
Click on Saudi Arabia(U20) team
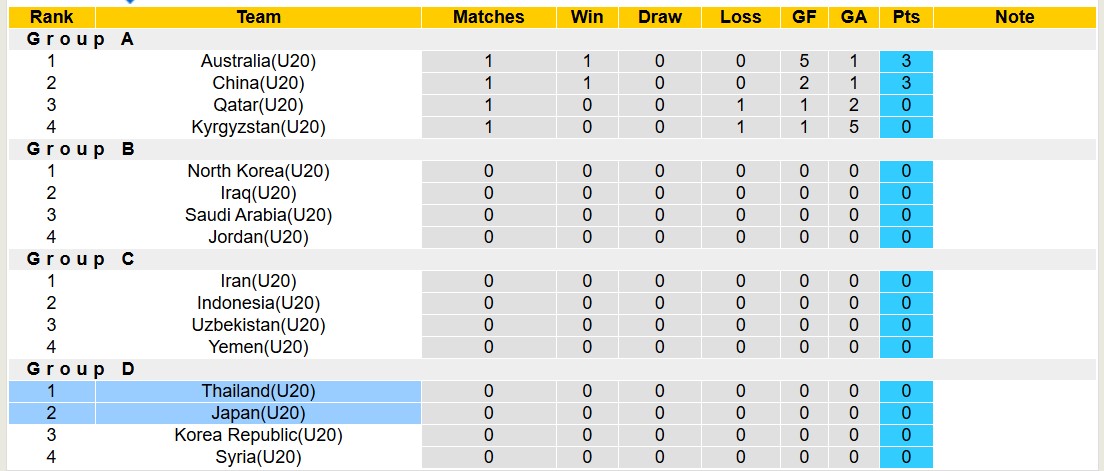pyautogui.click(x=258, y=215)
